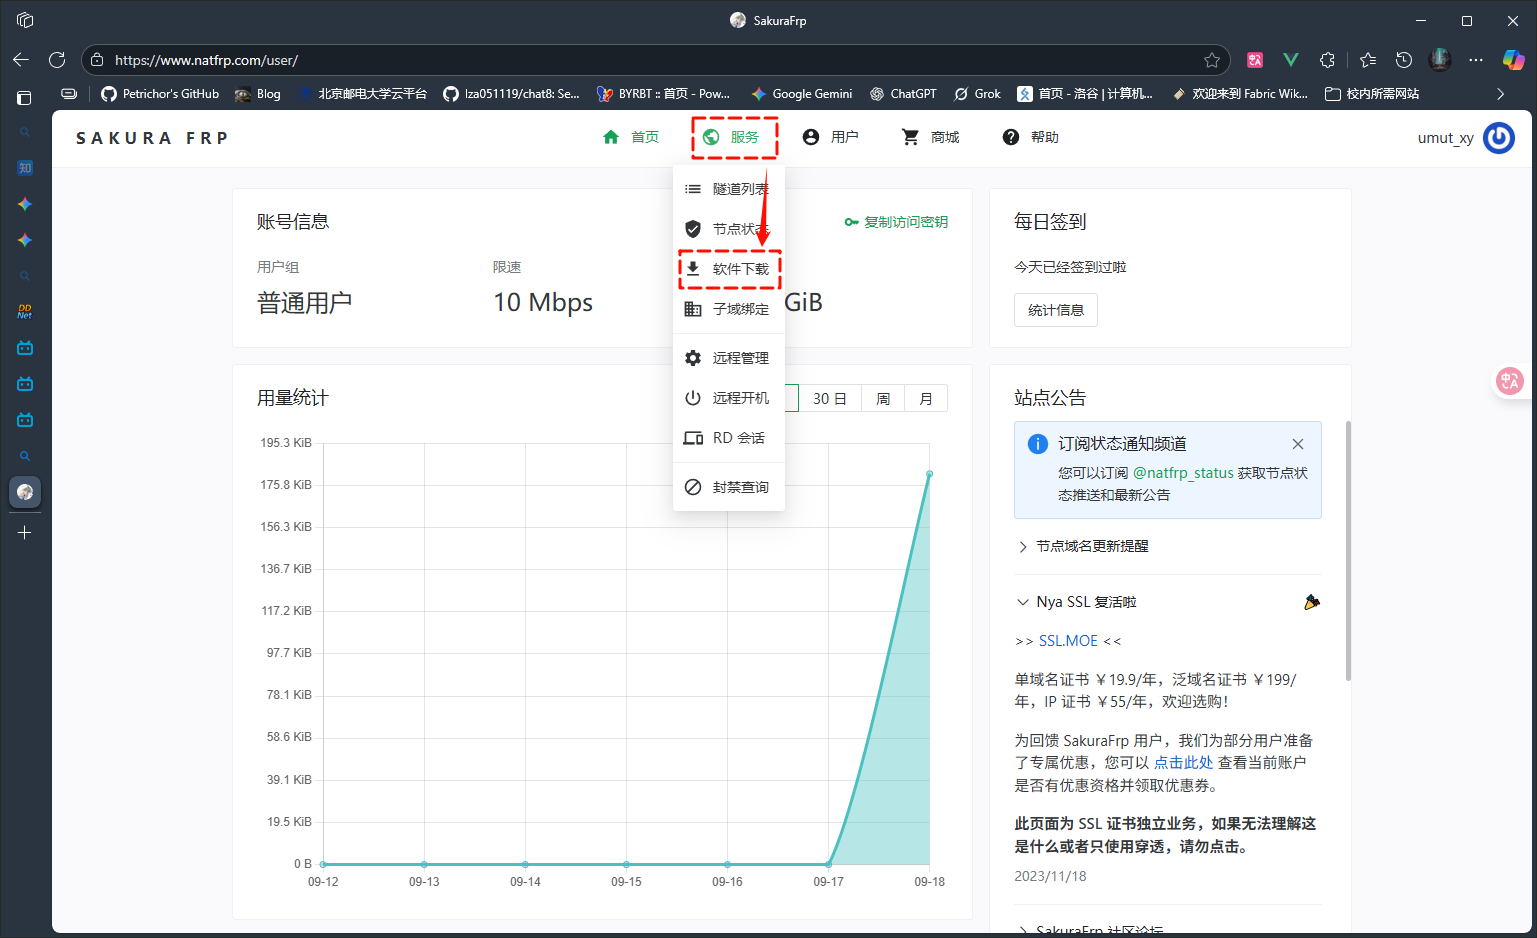Click the 节点状态 shield icon
Screen dimensions: 1537x938
pyautogui.click(x=693, y=229)
